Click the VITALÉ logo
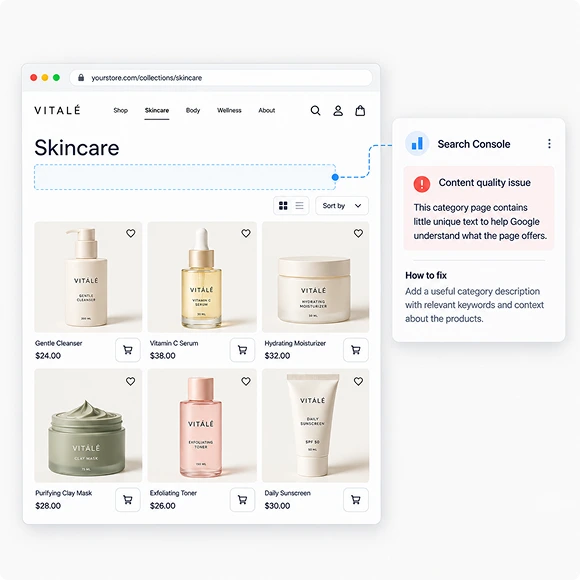 (57, 110)
